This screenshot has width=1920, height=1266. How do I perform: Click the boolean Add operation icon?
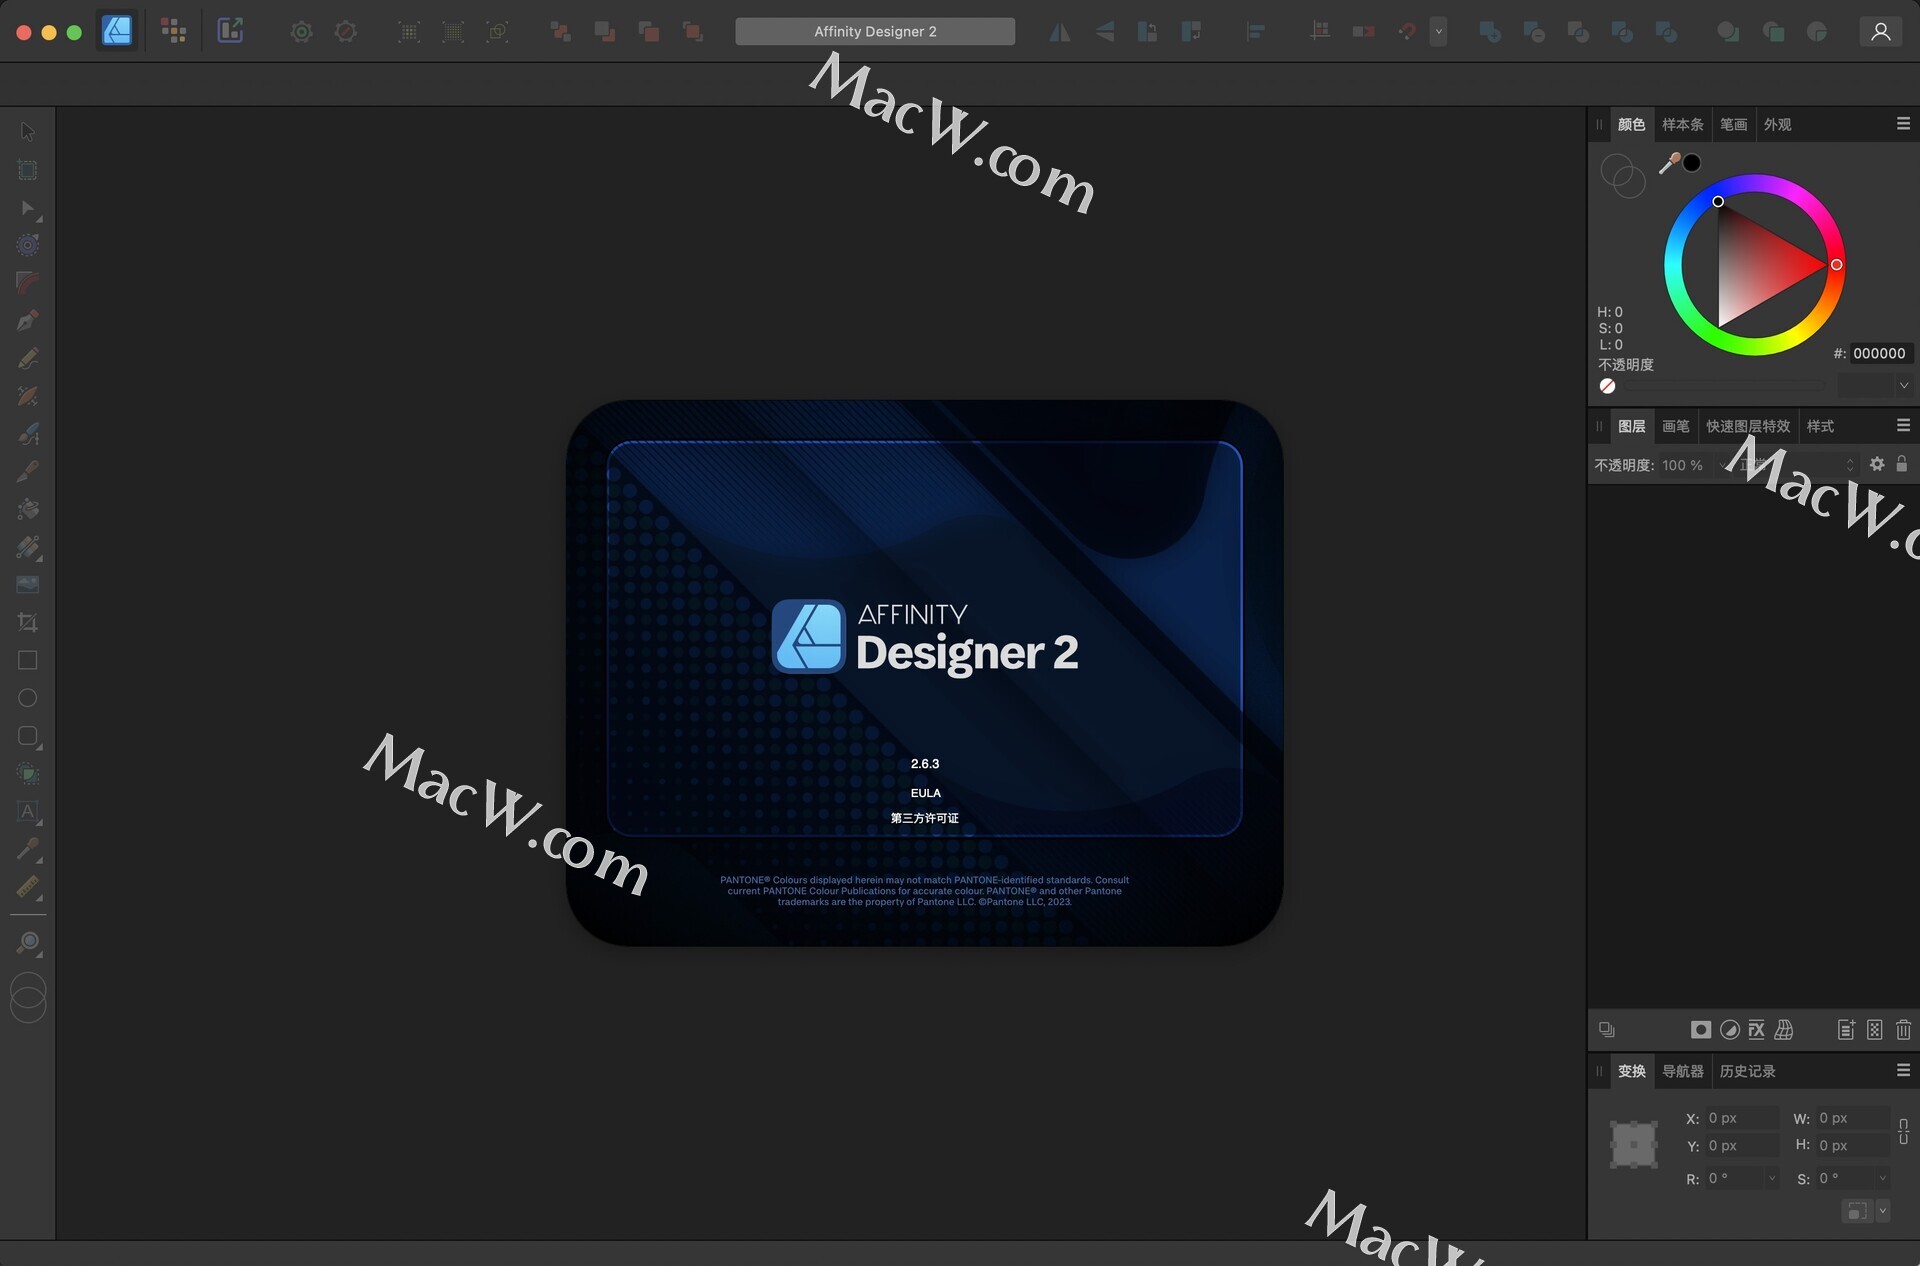coord(1490,32)
